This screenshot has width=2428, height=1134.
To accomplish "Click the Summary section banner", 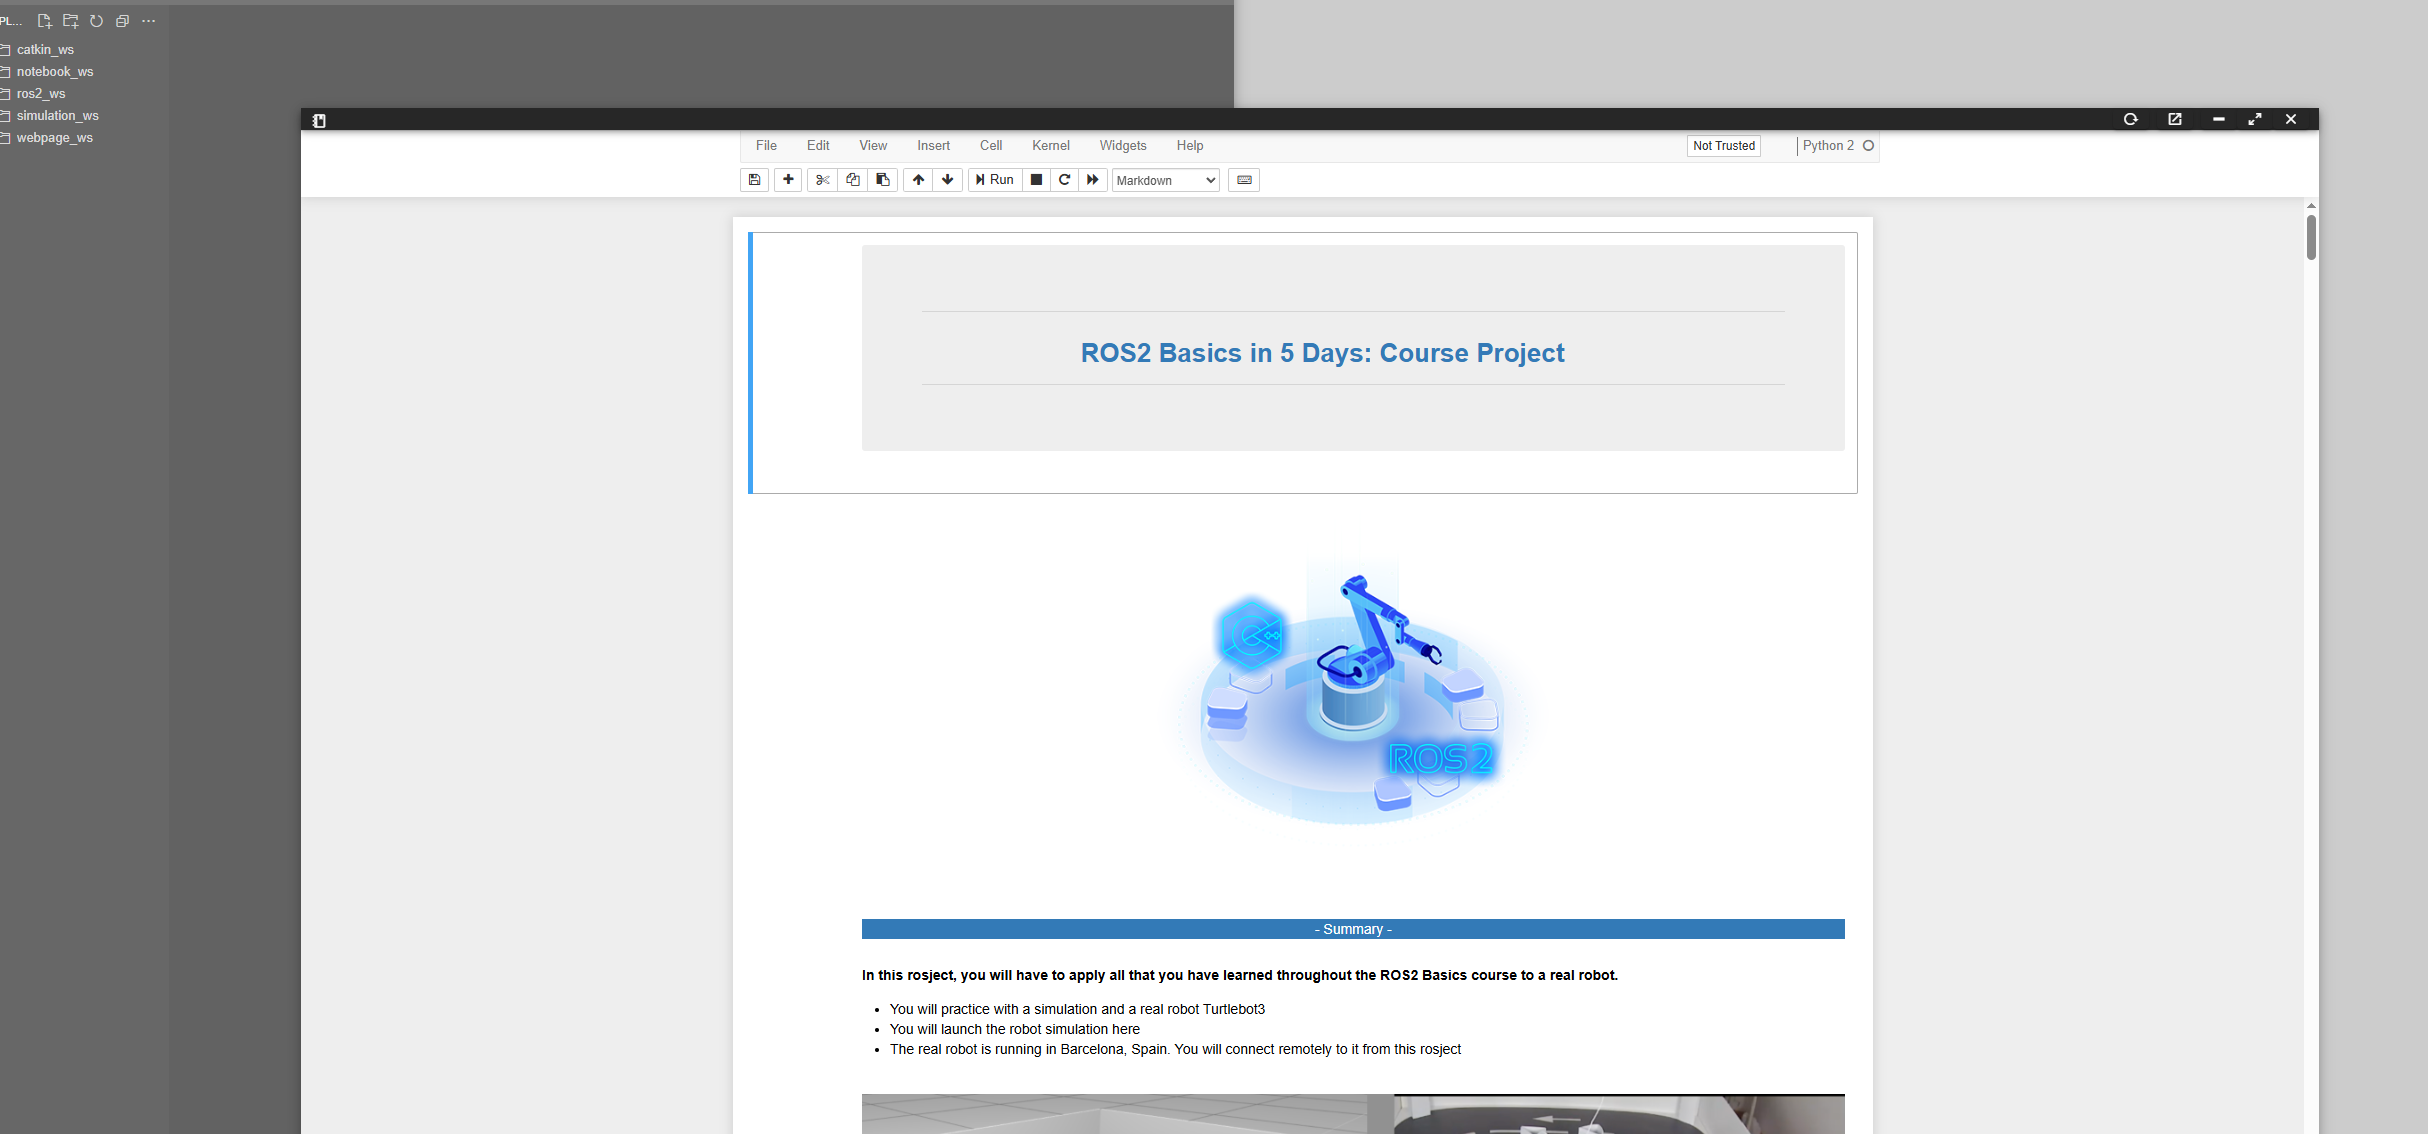I will (1353, 929).
